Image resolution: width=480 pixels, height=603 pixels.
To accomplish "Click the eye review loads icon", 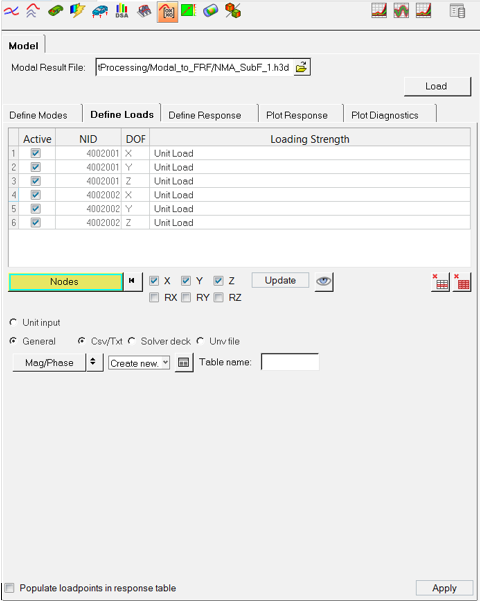I will (x=324, y=282).
